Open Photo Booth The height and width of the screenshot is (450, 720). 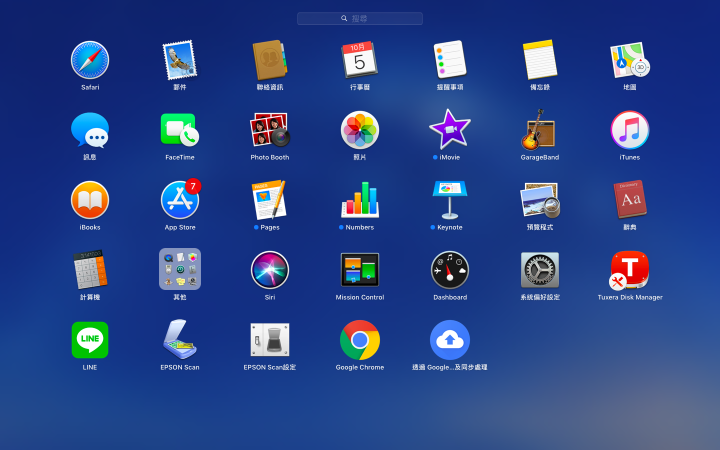tap(270, 130)
